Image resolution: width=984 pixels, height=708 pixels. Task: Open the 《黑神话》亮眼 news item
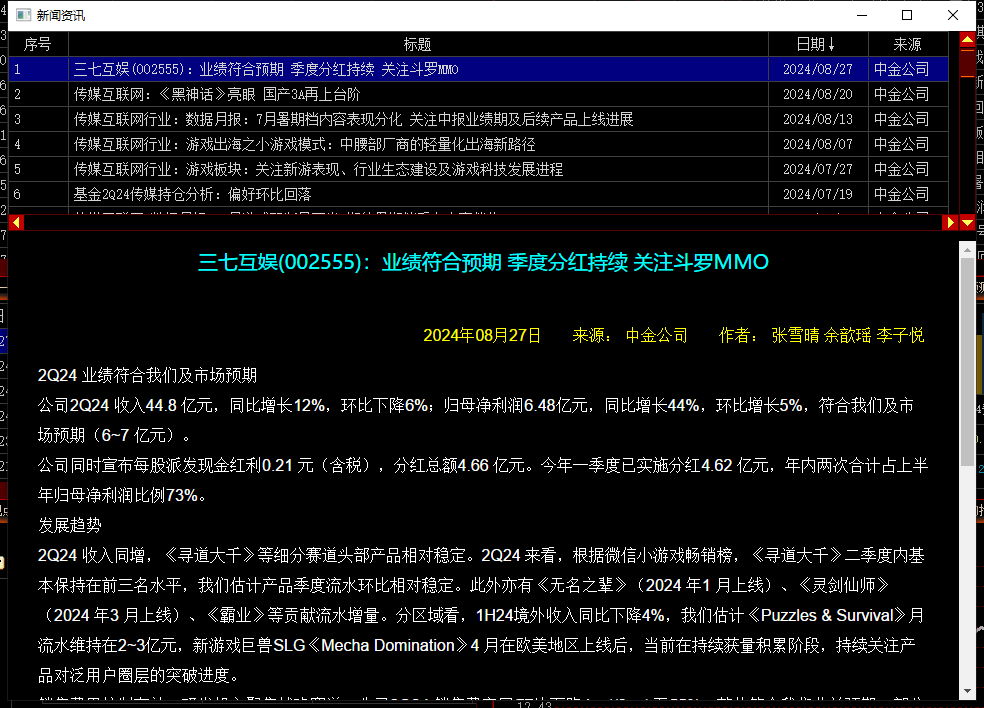[216, 95]
